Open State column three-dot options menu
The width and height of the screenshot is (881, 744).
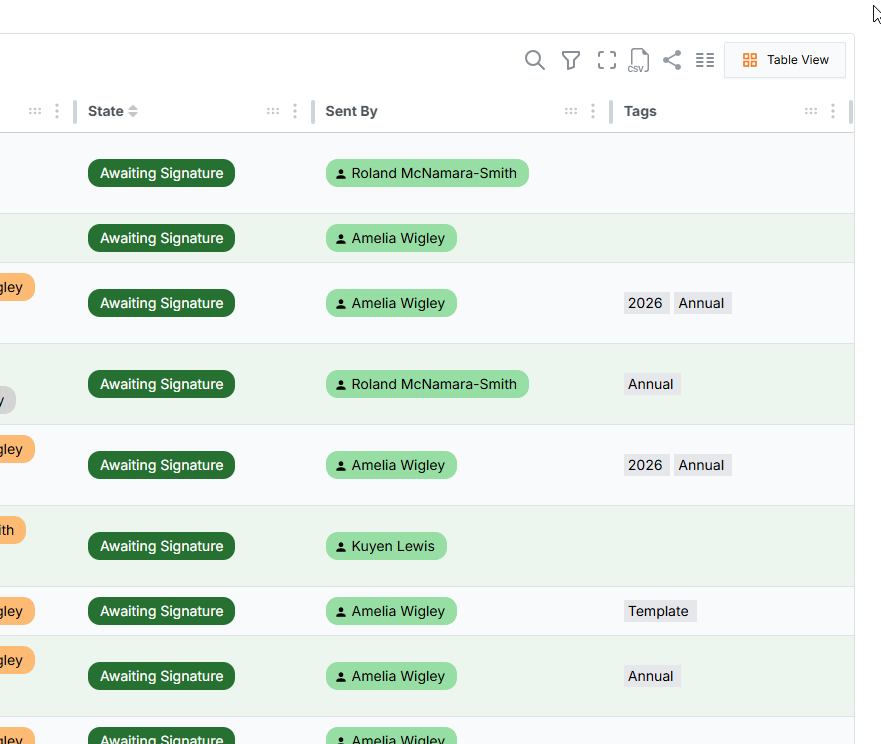coord(295,111)
